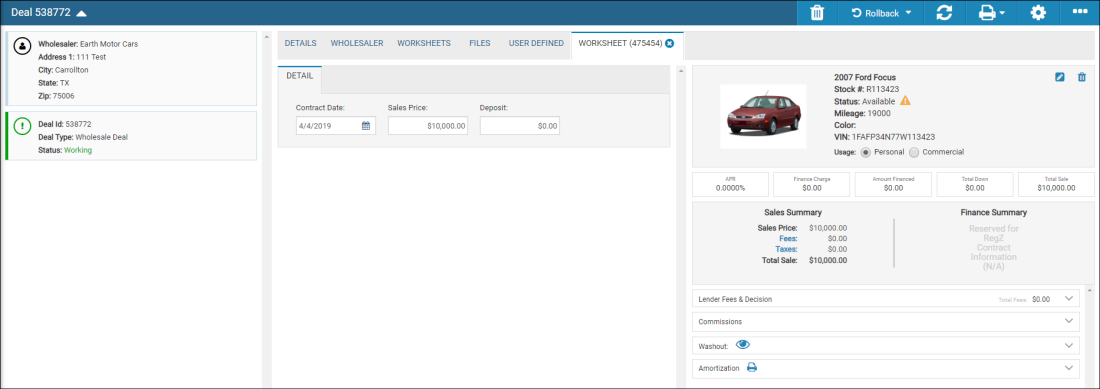The image size is (1100, 389).
Task: Click the Sales Price input field
Action: pos(428,126)
